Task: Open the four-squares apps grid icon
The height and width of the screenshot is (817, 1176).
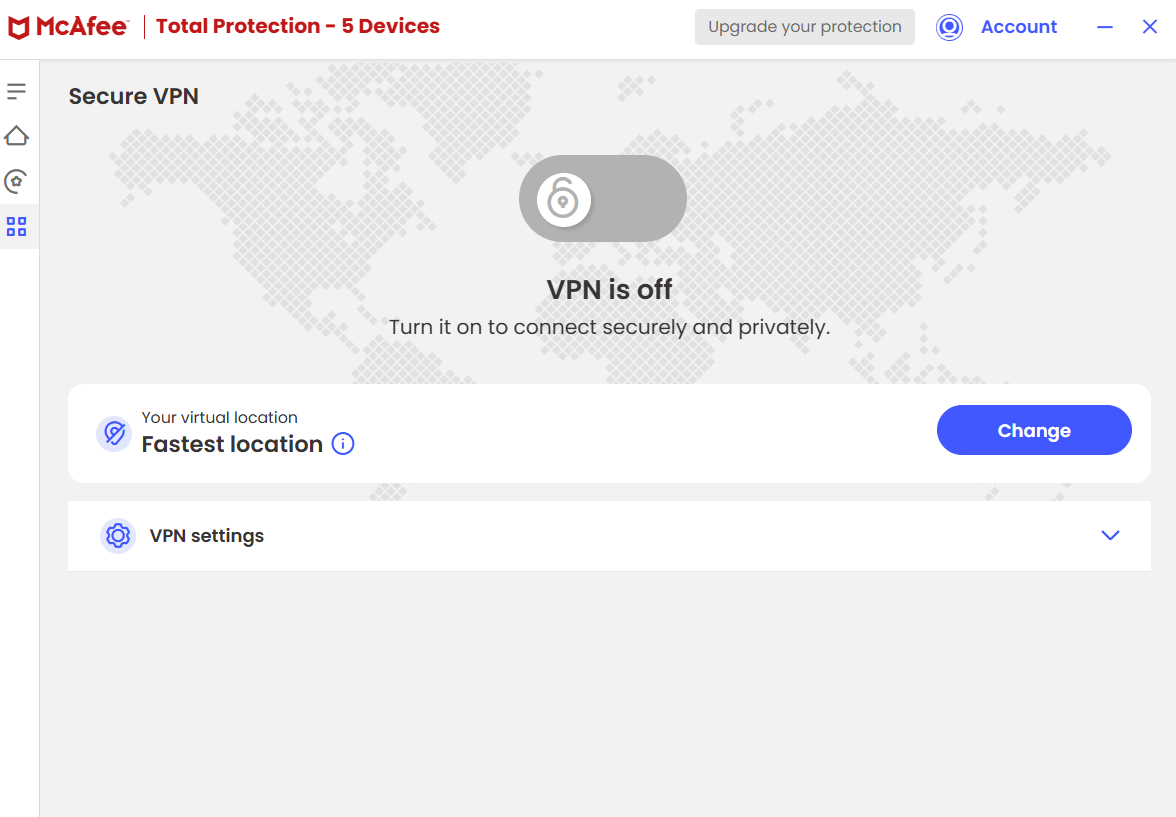Action: (16, 226)
